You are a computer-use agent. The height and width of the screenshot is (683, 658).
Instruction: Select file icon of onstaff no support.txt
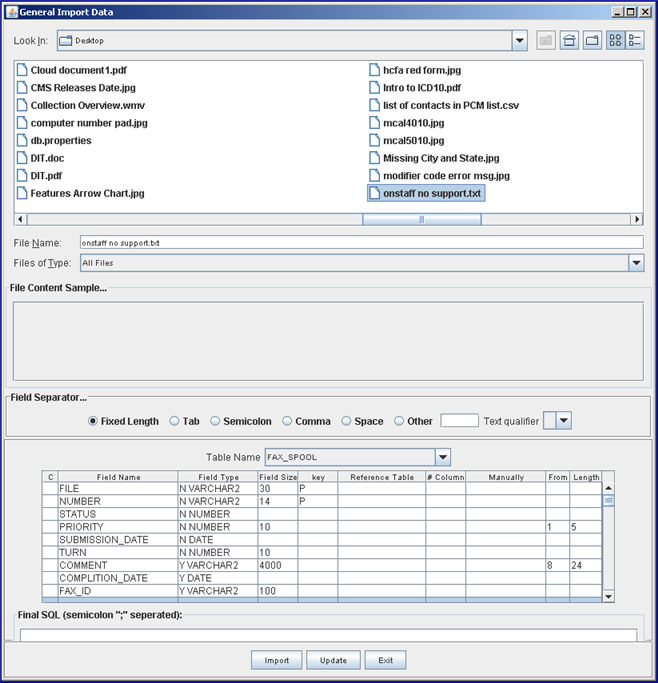pyautogui.click(x=374, y=193)
